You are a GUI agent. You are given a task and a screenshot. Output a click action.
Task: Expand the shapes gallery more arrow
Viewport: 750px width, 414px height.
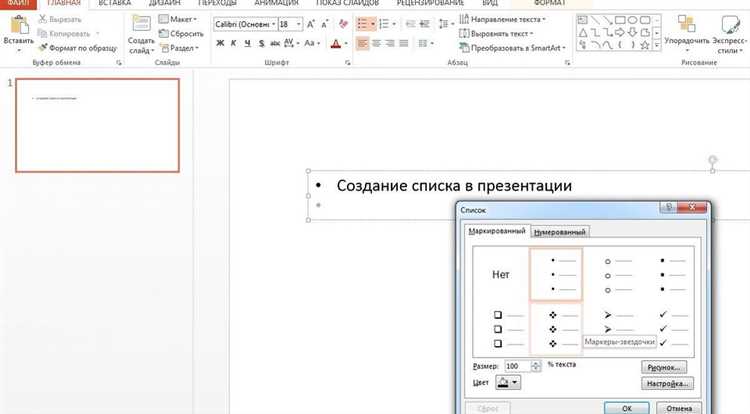[657, 45]
